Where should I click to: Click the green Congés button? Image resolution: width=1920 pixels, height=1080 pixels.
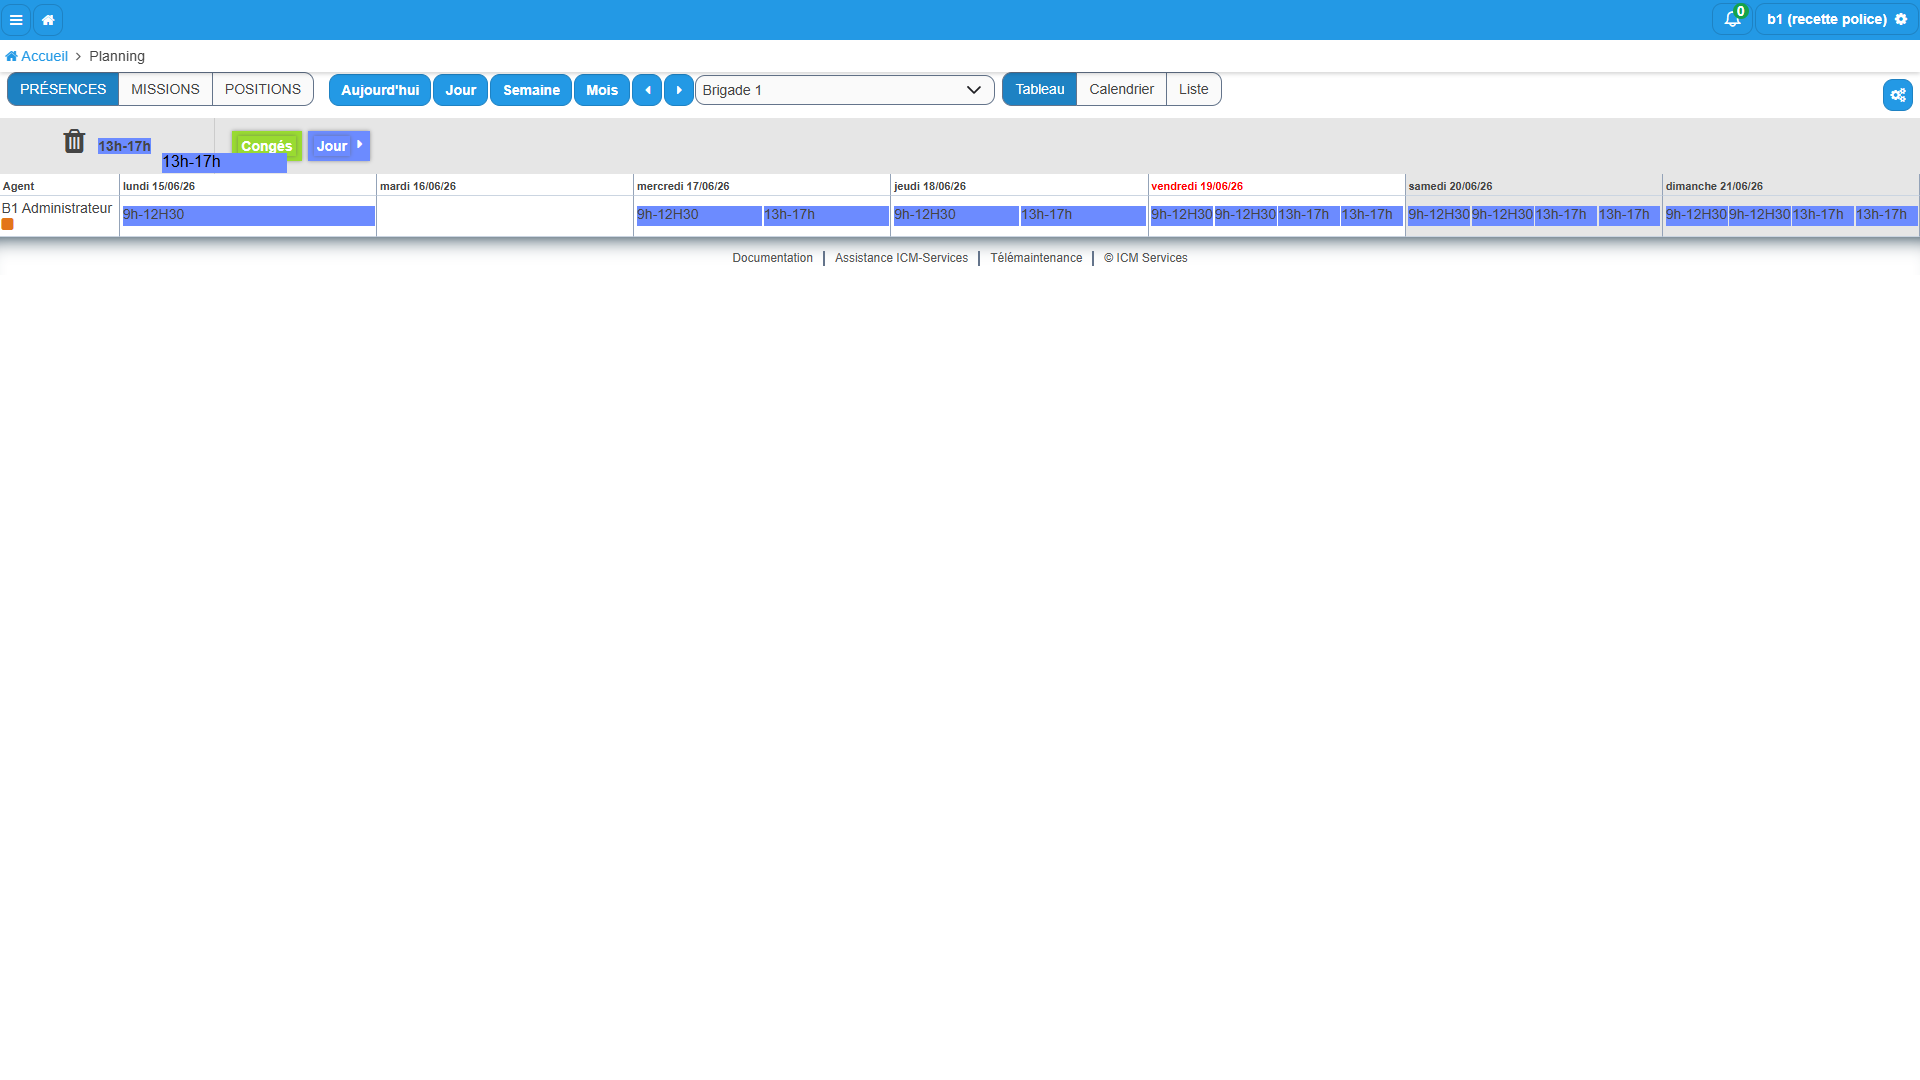266,146
